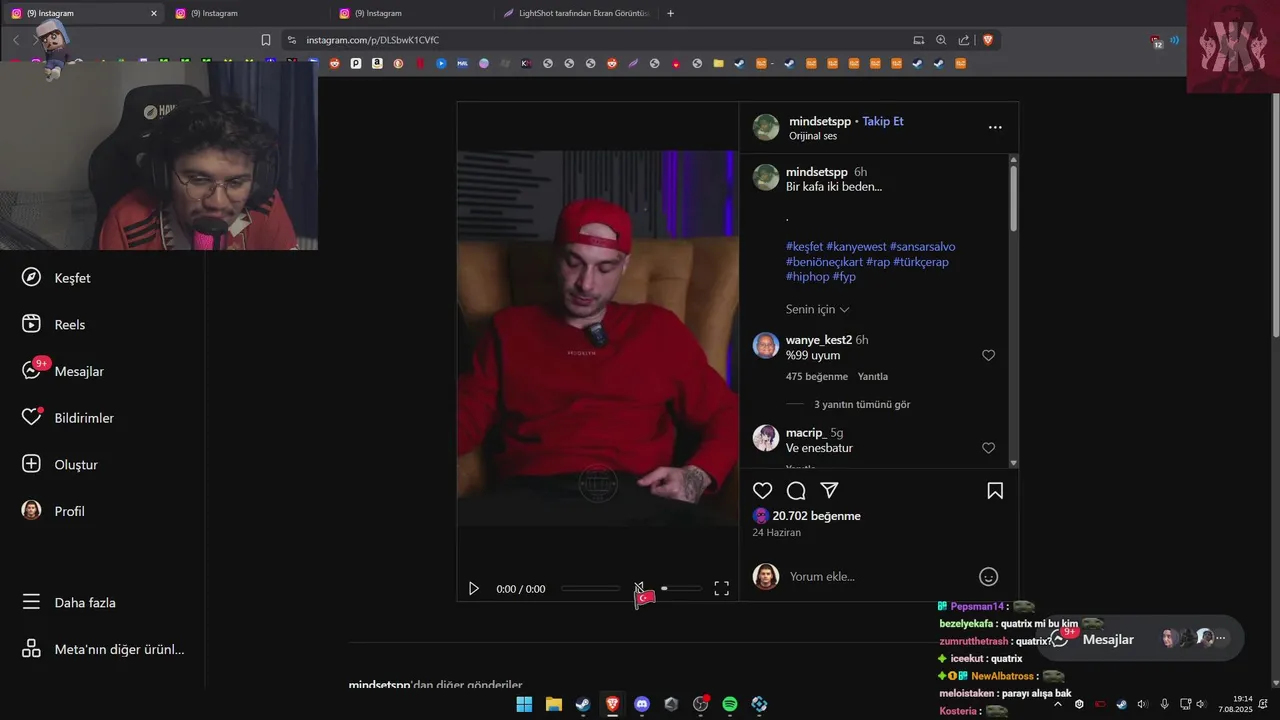1280x720 pixels.
Task: Open Spotify from taskbar
Action: click(730, 704)
